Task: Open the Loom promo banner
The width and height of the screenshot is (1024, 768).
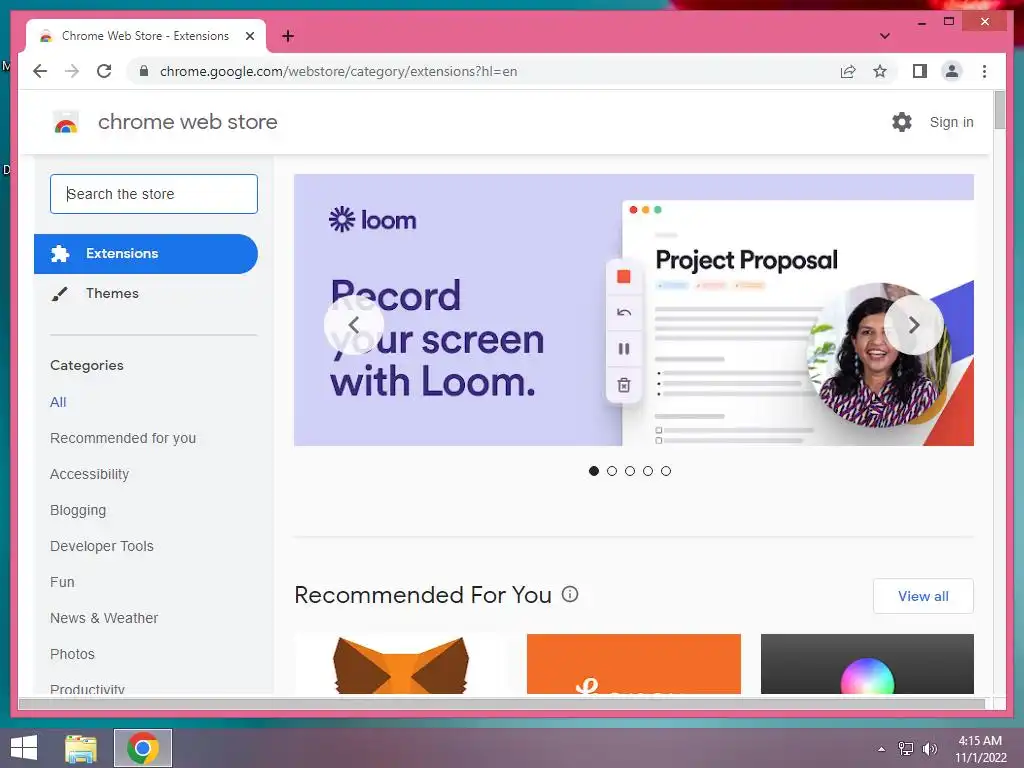Action: point(633,310)
